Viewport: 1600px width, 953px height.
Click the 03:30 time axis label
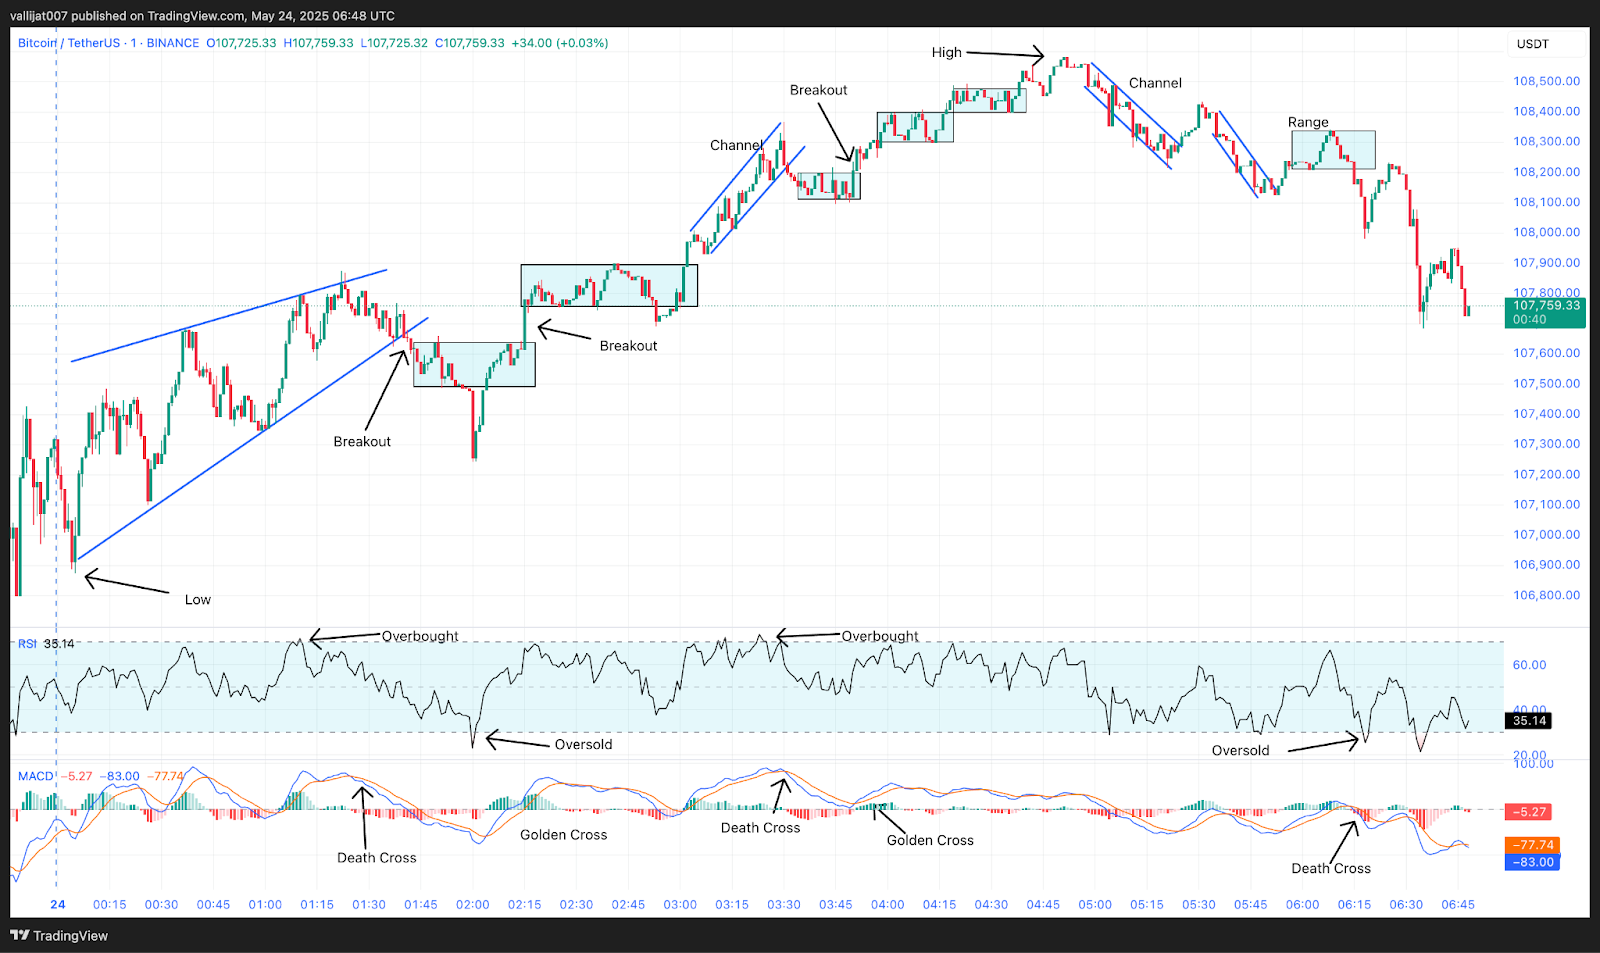(784, 904)
